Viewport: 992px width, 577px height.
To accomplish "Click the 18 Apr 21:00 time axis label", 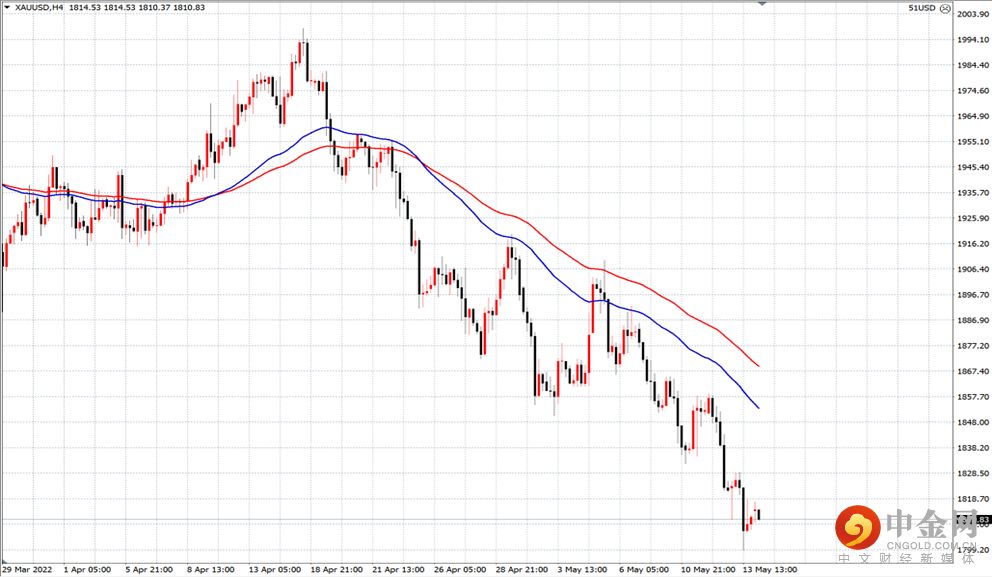I will point(337,569).
